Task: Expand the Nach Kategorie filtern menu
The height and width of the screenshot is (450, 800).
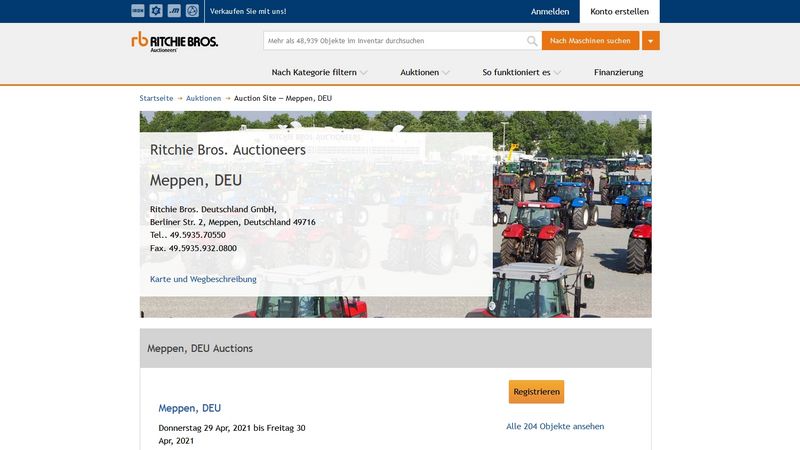Action: pos(319,72)
